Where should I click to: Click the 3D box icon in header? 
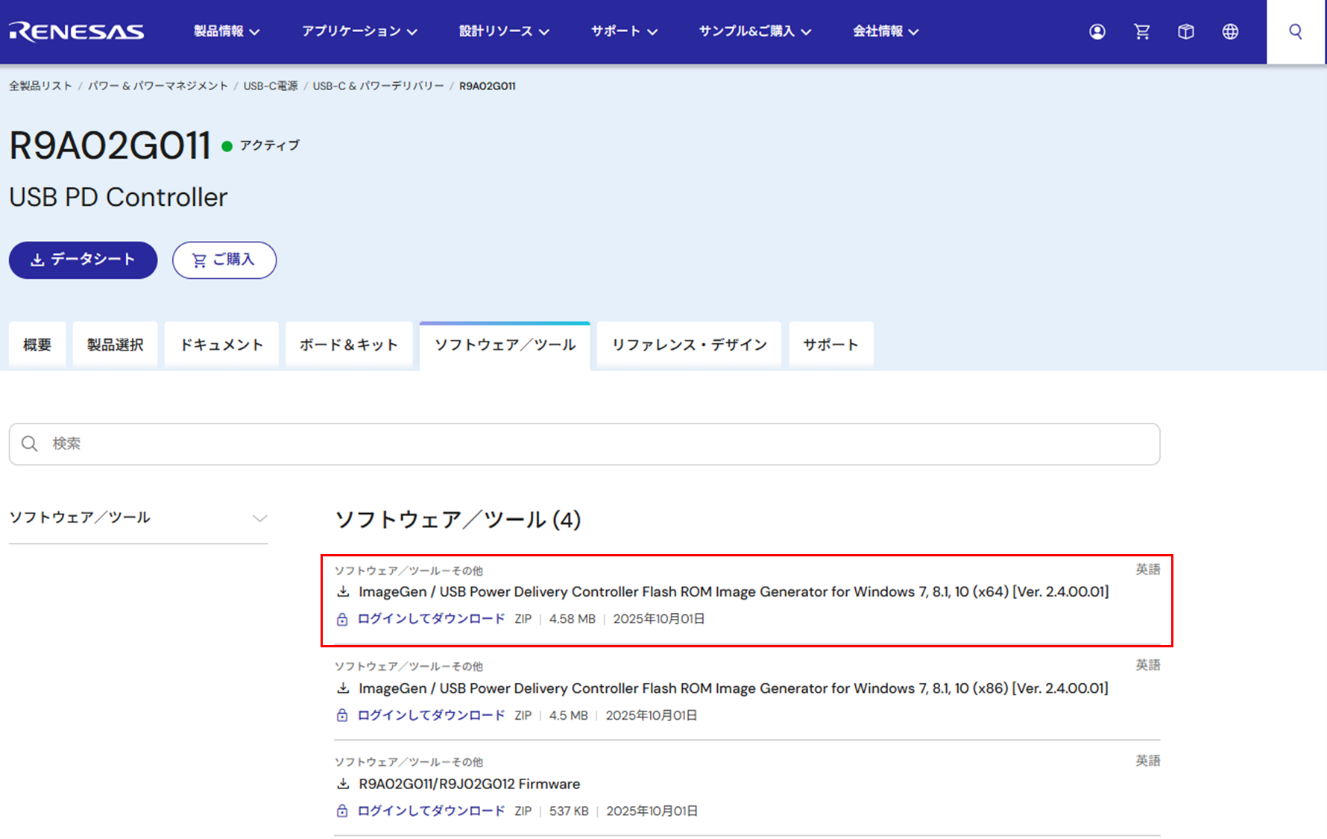[x=1185, y=32]
